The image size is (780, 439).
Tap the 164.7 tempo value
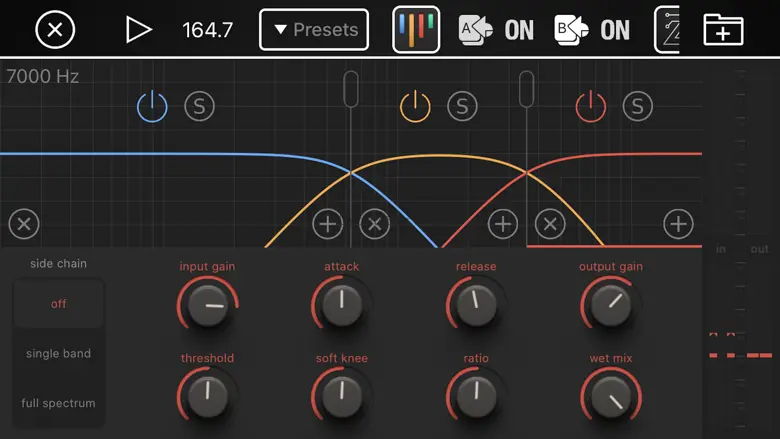[207, 30]
